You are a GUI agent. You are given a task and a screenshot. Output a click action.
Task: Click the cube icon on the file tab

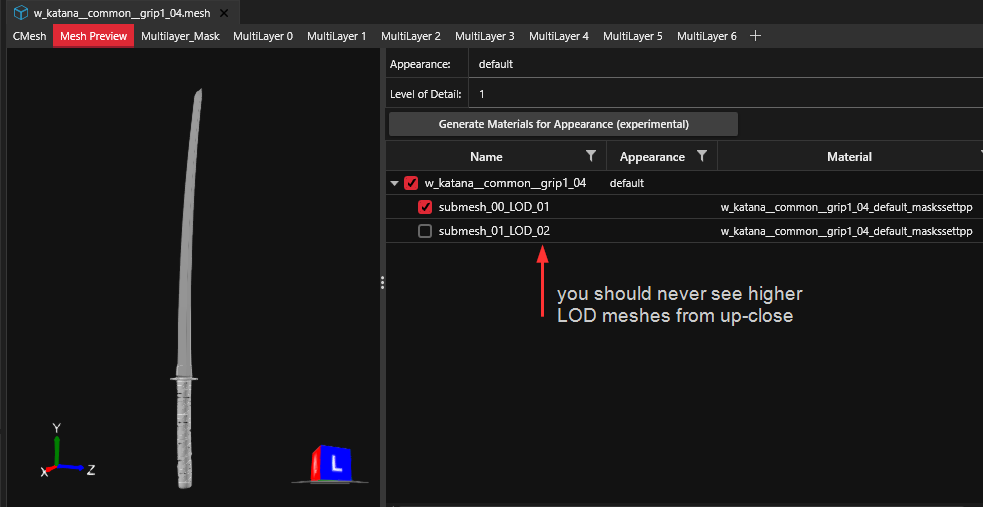point(20,12)
